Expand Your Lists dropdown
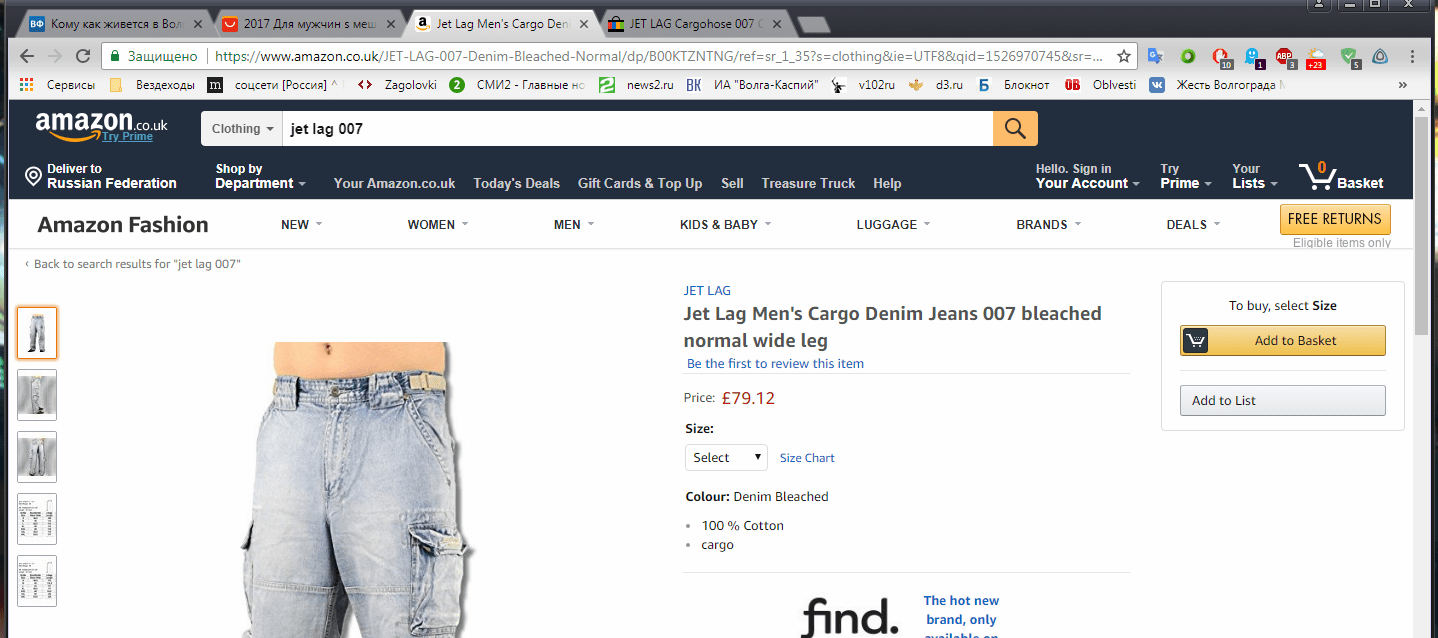1438x638 pixels. [x=1254, y=176]
